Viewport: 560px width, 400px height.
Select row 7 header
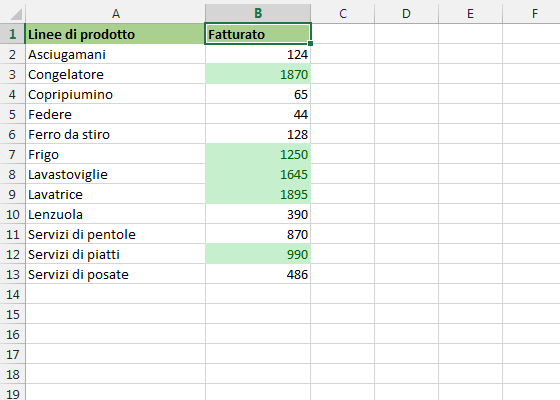point(12,154)
